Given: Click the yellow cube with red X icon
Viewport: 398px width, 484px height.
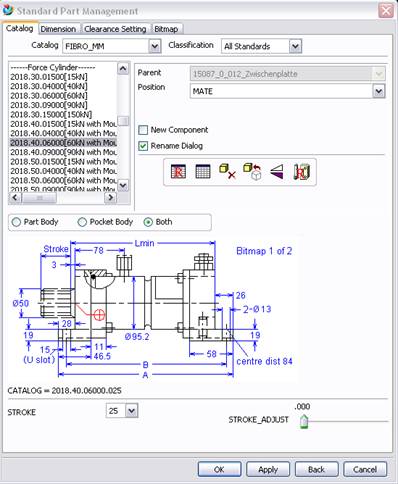Looking at the screenshot, I should (x=227, y=172).
